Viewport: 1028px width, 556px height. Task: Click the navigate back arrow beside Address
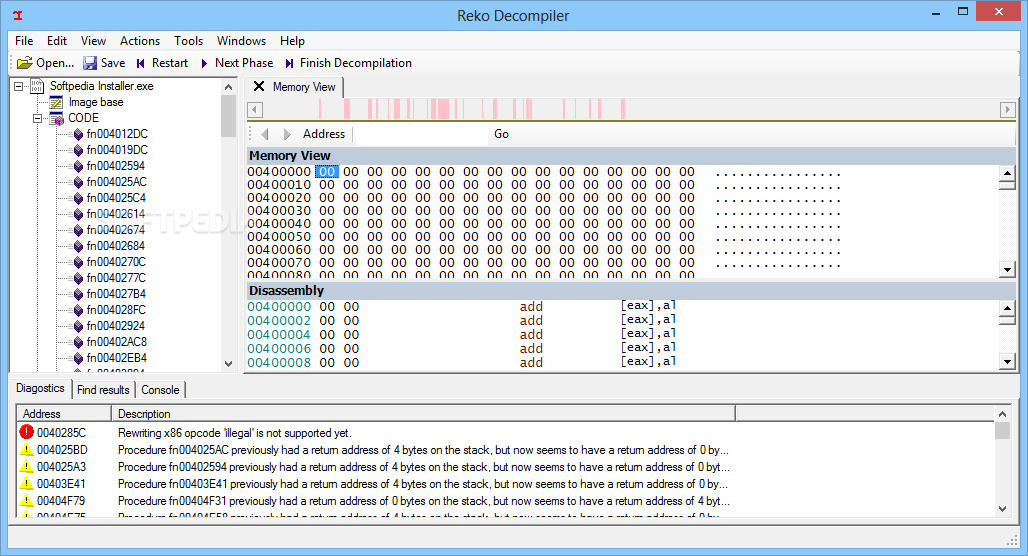[265, 134]
